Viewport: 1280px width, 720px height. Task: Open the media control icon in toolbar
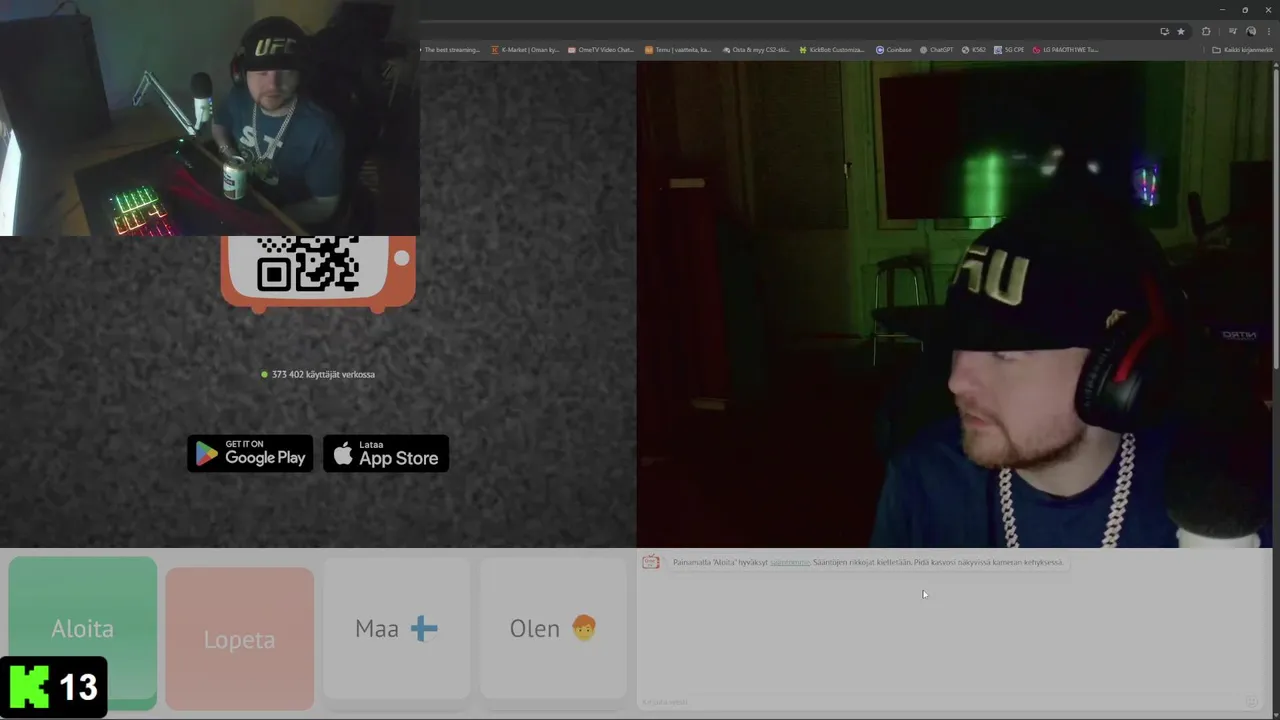click(1232, 32)
